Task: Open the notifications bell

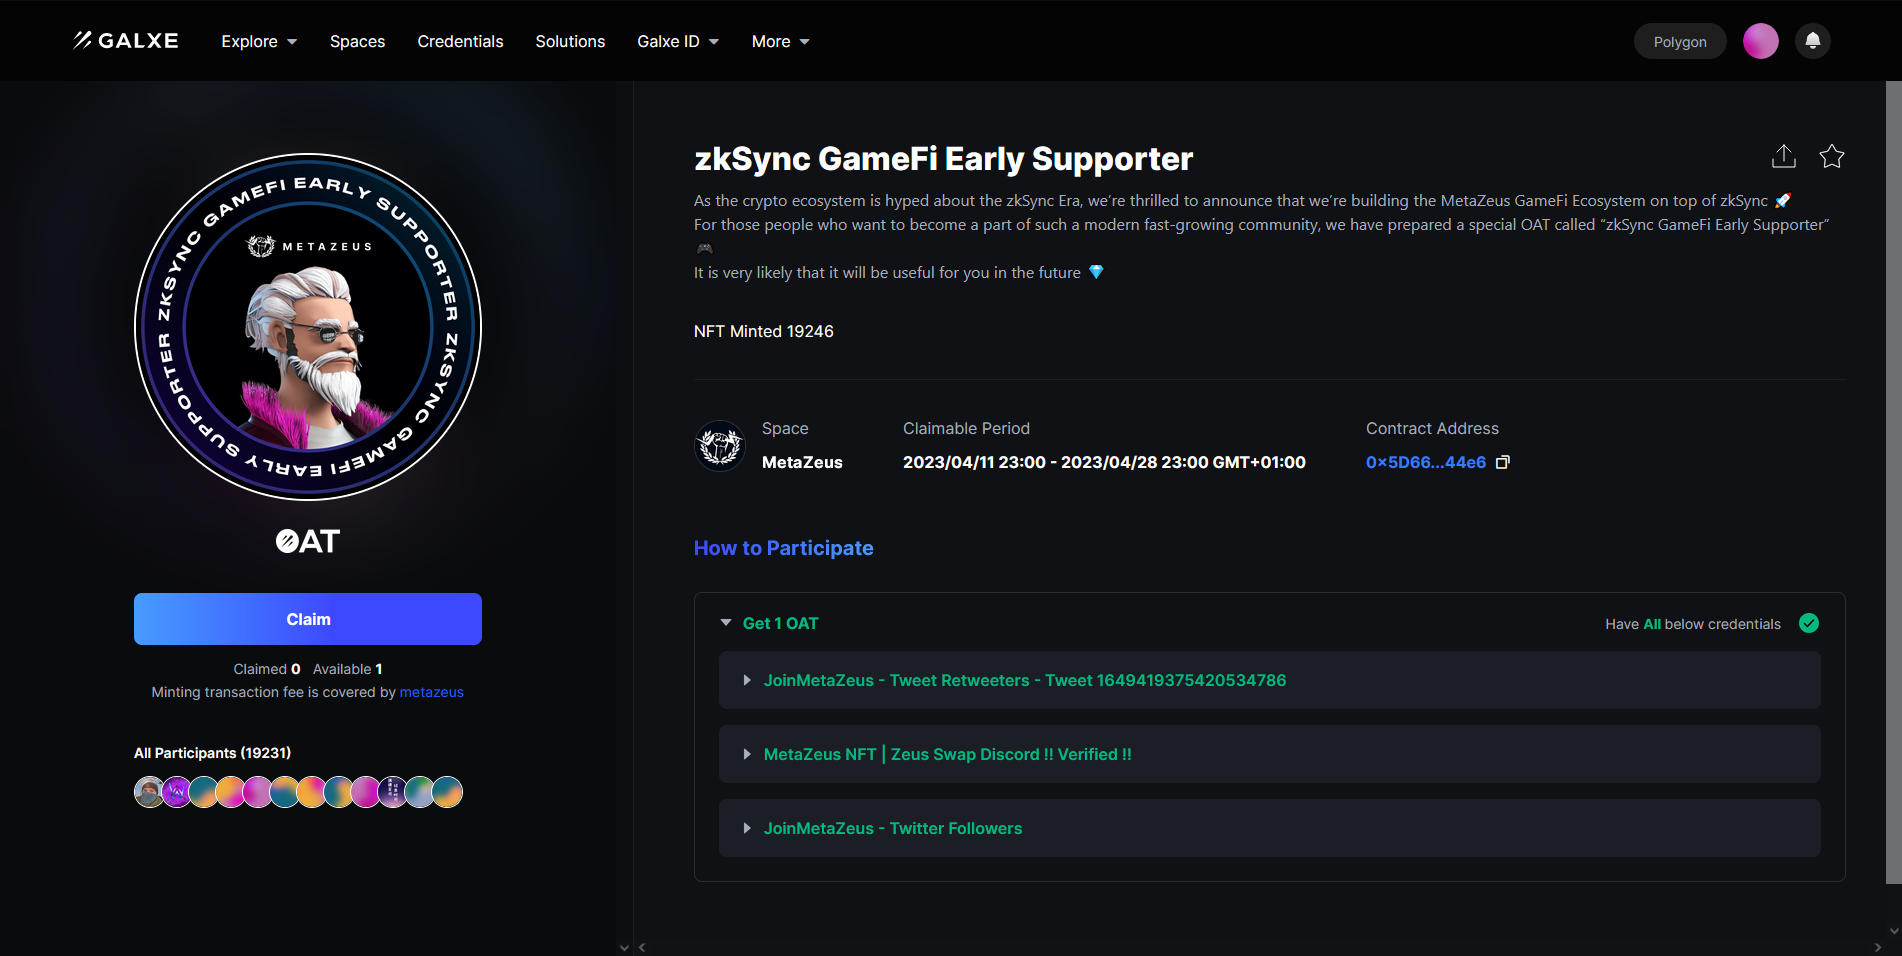Action: click(1812, 41)
